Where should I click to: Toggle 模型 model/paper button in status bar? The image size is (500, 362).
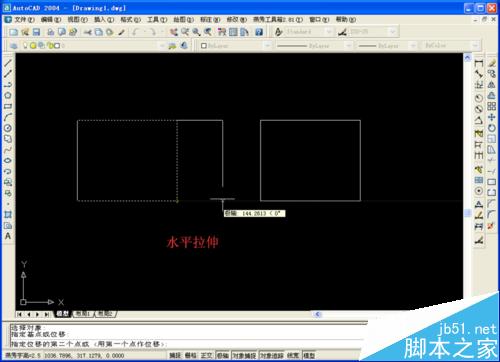(x=309, y=355)
